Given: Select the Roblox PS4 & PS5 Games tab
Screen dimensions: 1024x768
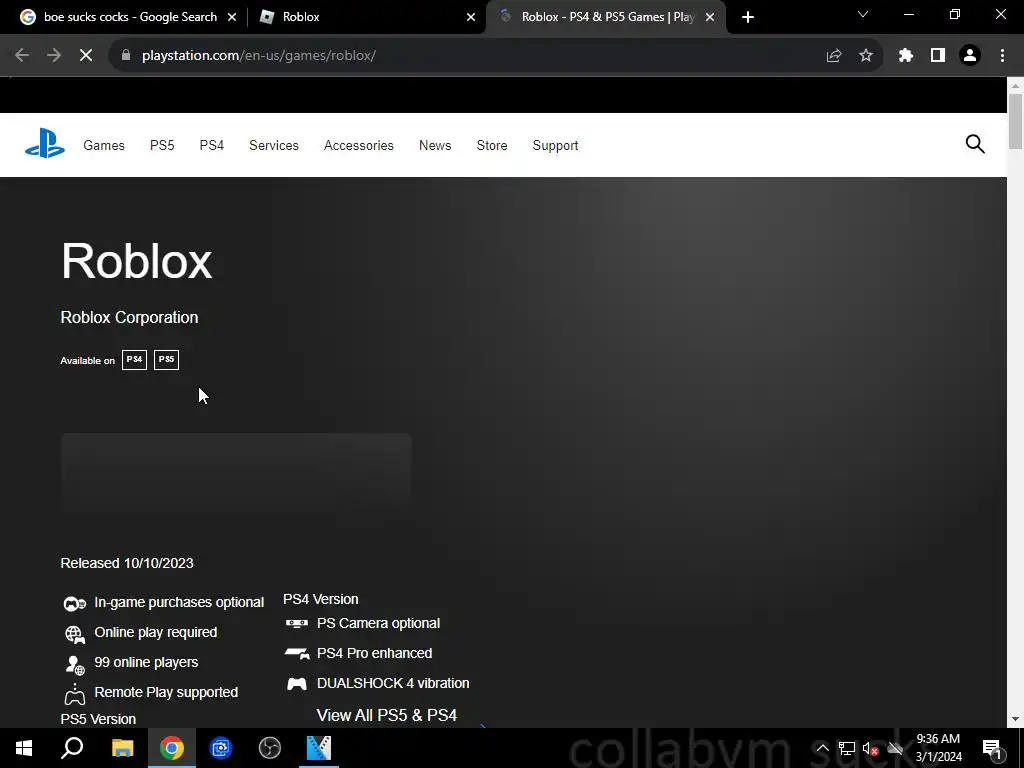Looking at the screenshot, I should (604, 17).
